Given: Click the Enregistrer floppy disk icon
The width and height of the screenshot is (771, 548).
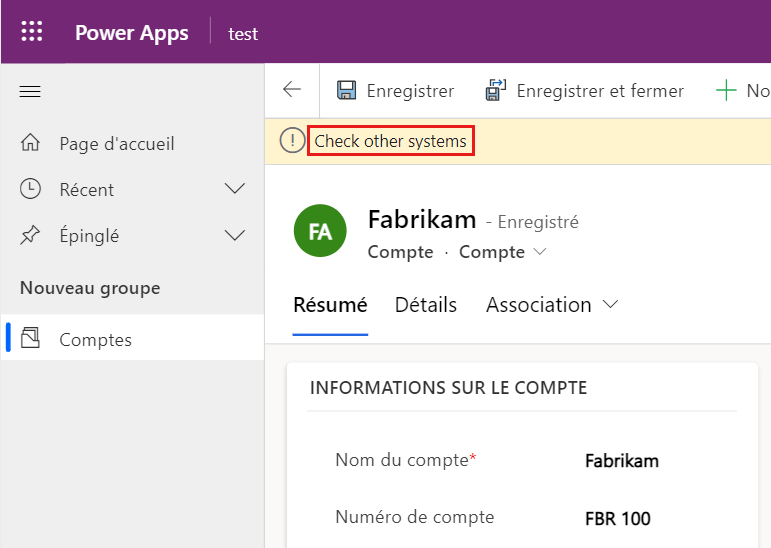Looking at the screenshot, I should pos(346,91).
